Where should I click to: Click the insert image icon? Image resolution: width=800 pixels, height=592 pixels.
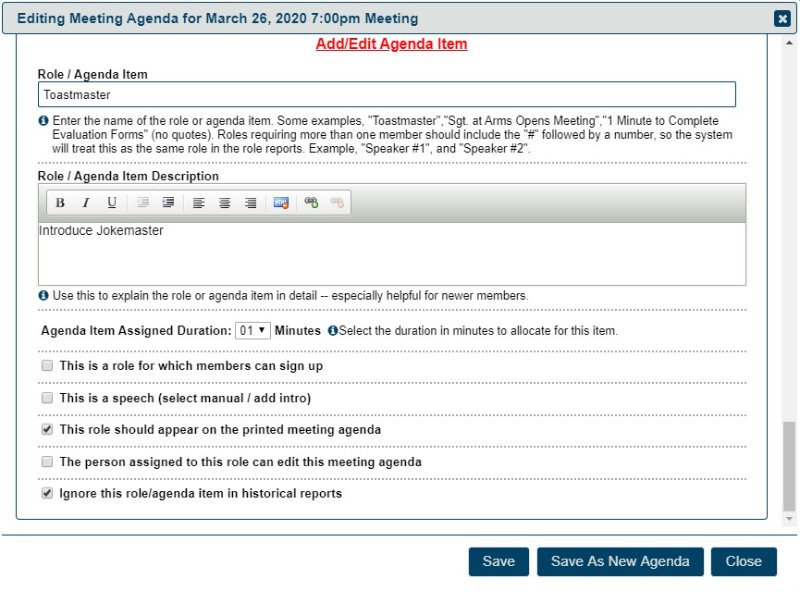tap(281, 203)
